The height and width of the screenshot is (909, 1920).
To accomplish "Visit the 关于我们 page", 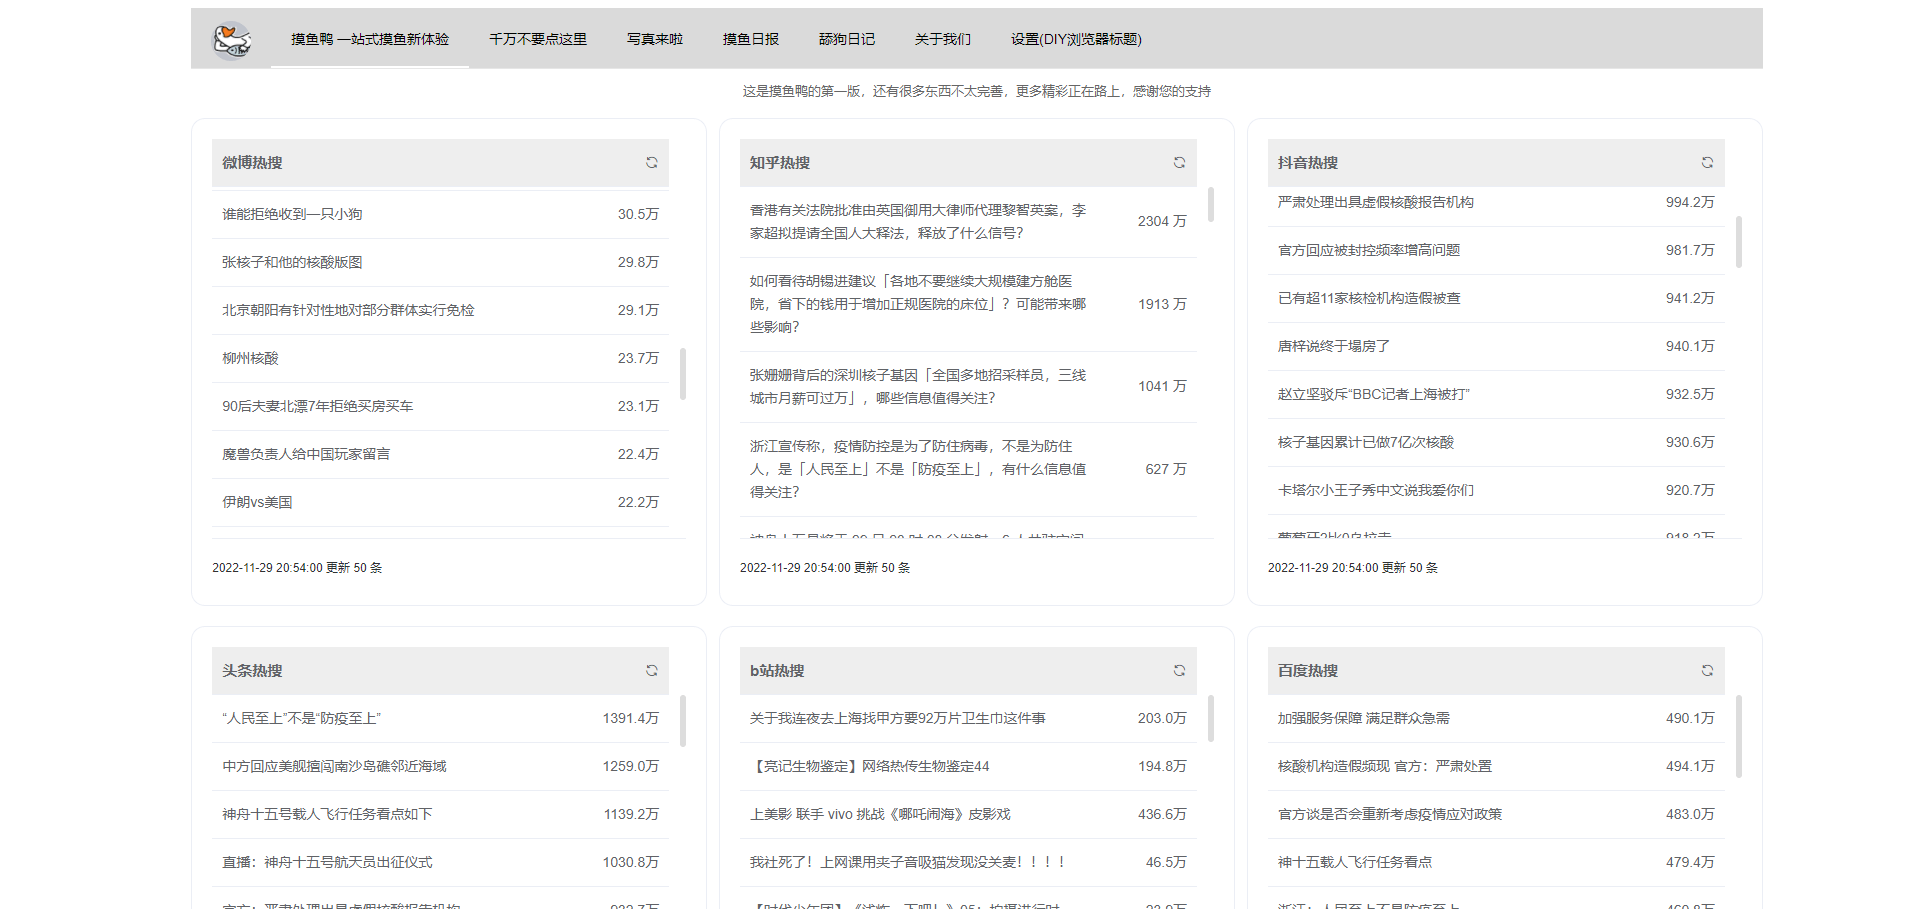I will [942, 39].
